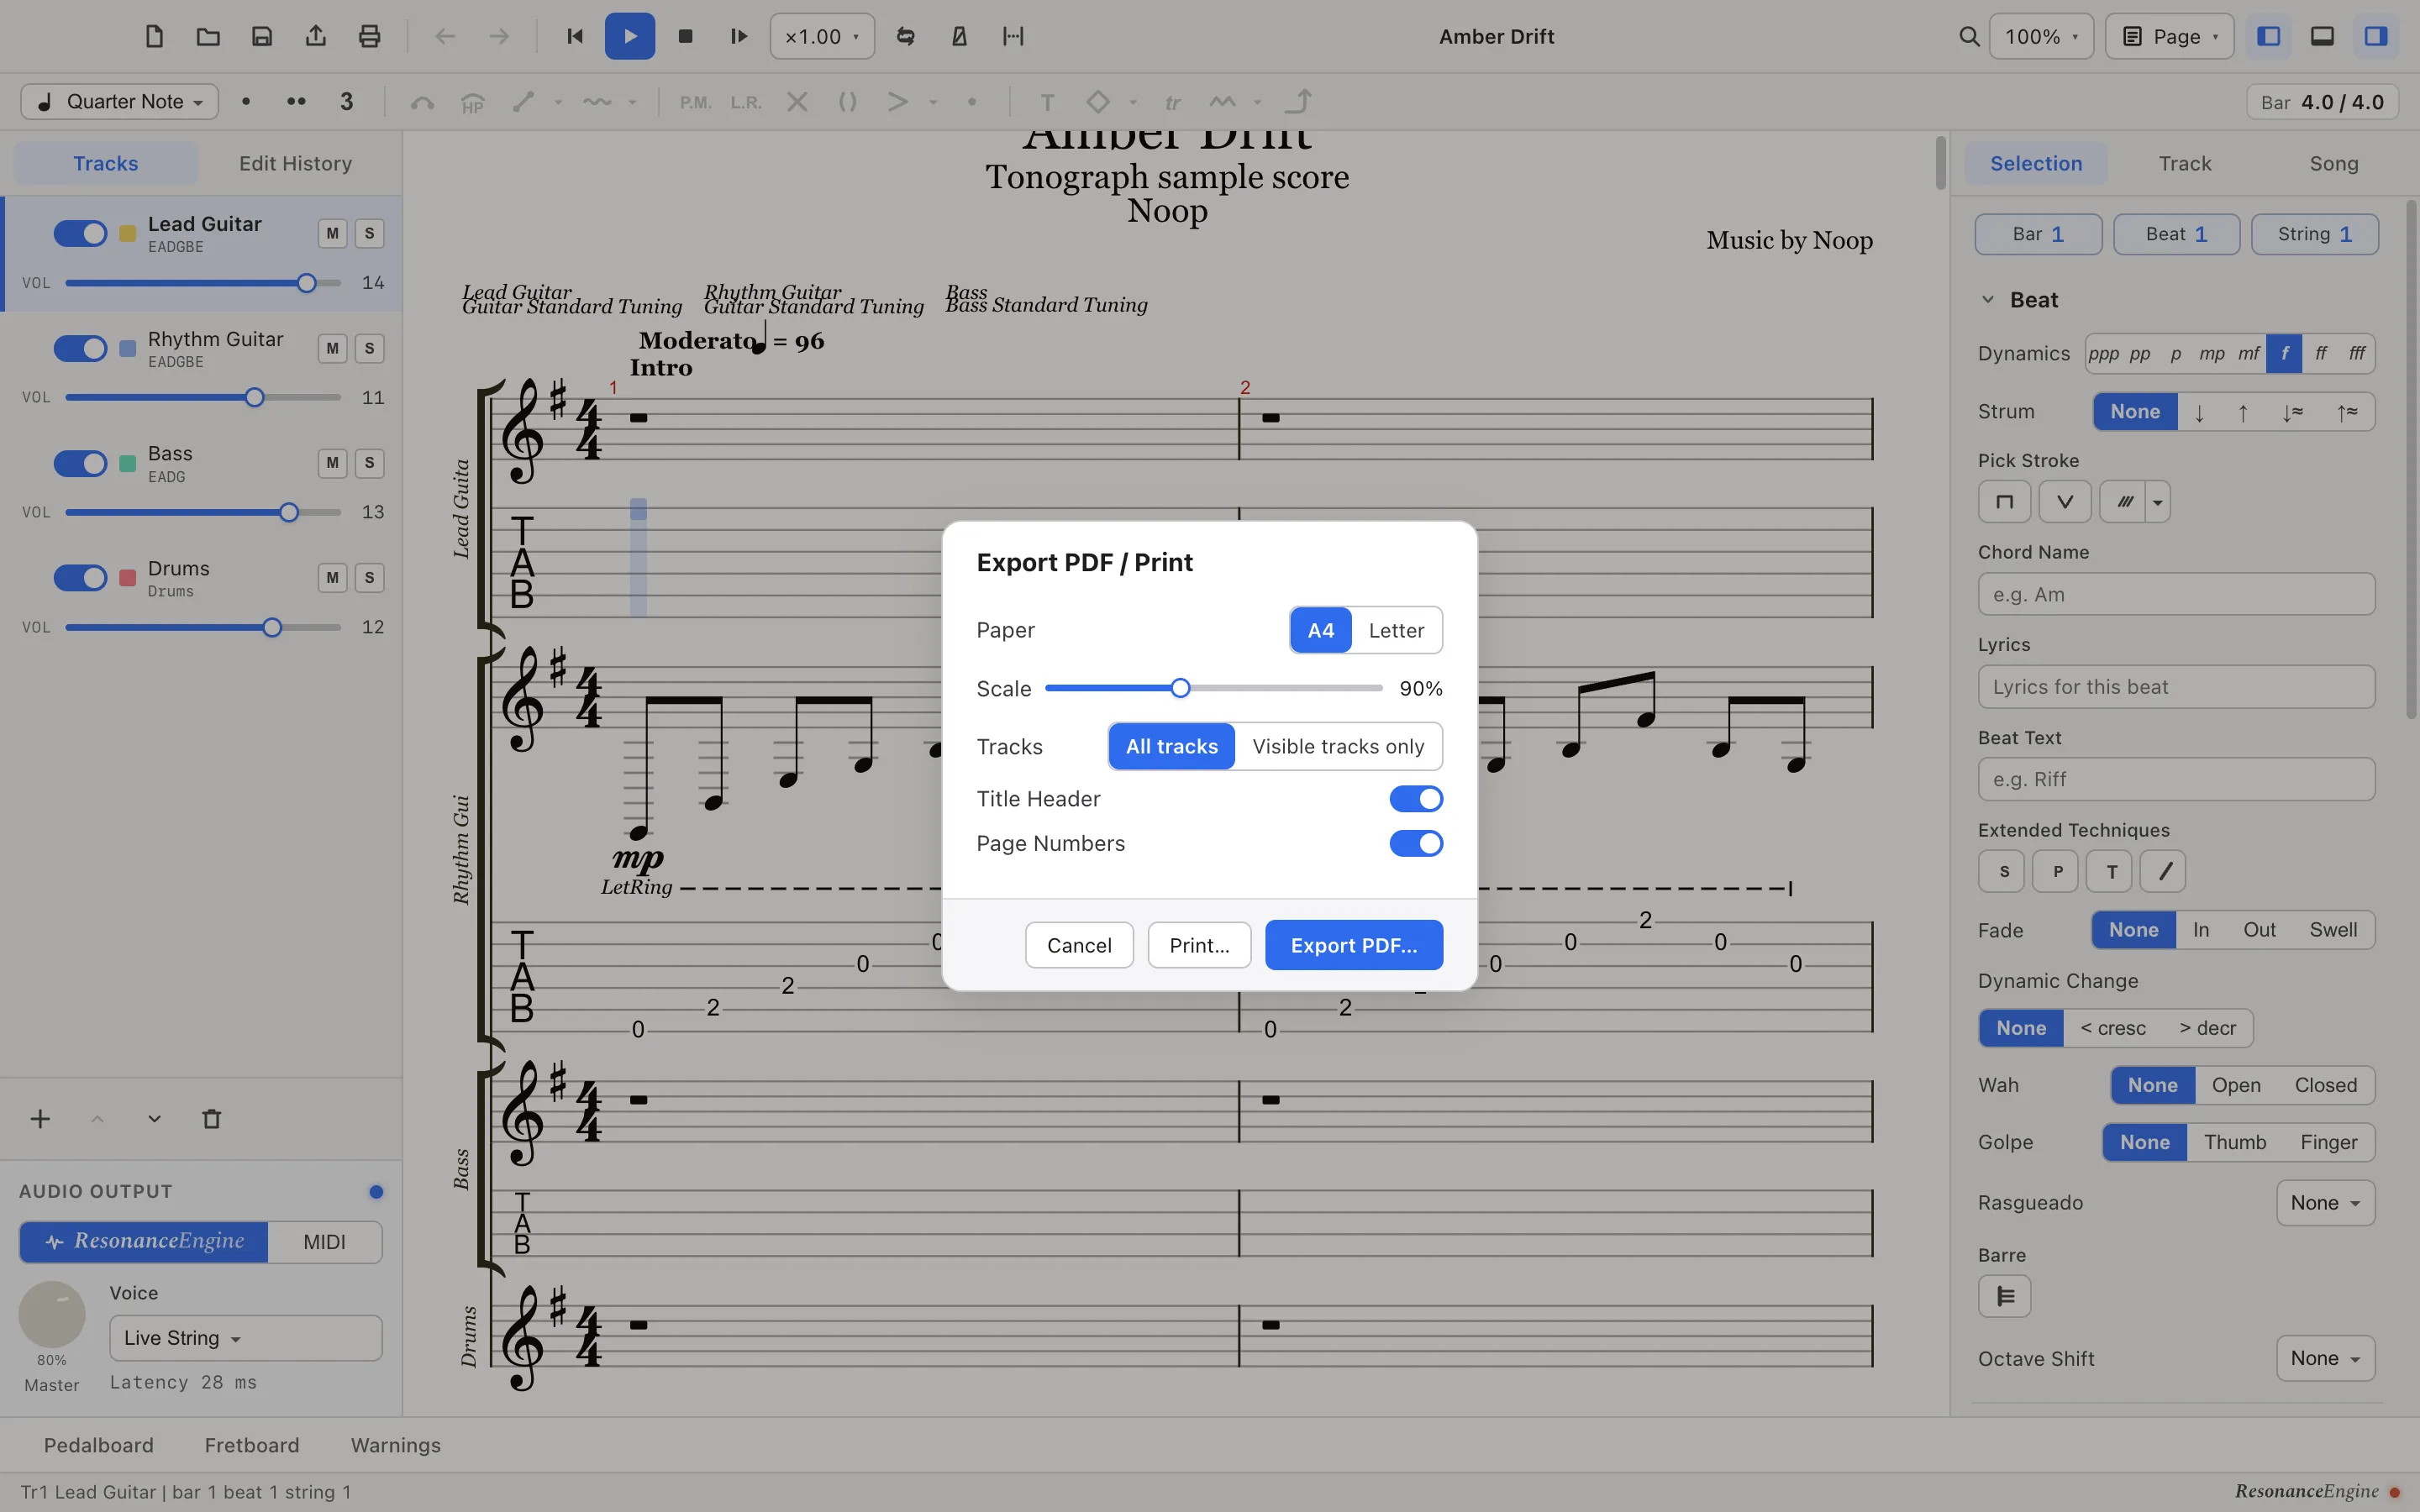
Task: Start playback with the play button
Action: [630, 36]
